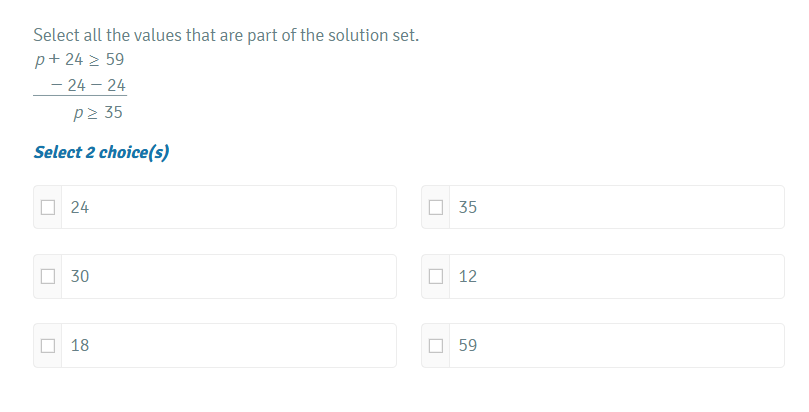Click the inequality line 'p + 24 ≥ 59'
The height and width of the screenshot is (412, 809).
click(x=79, y=60)
